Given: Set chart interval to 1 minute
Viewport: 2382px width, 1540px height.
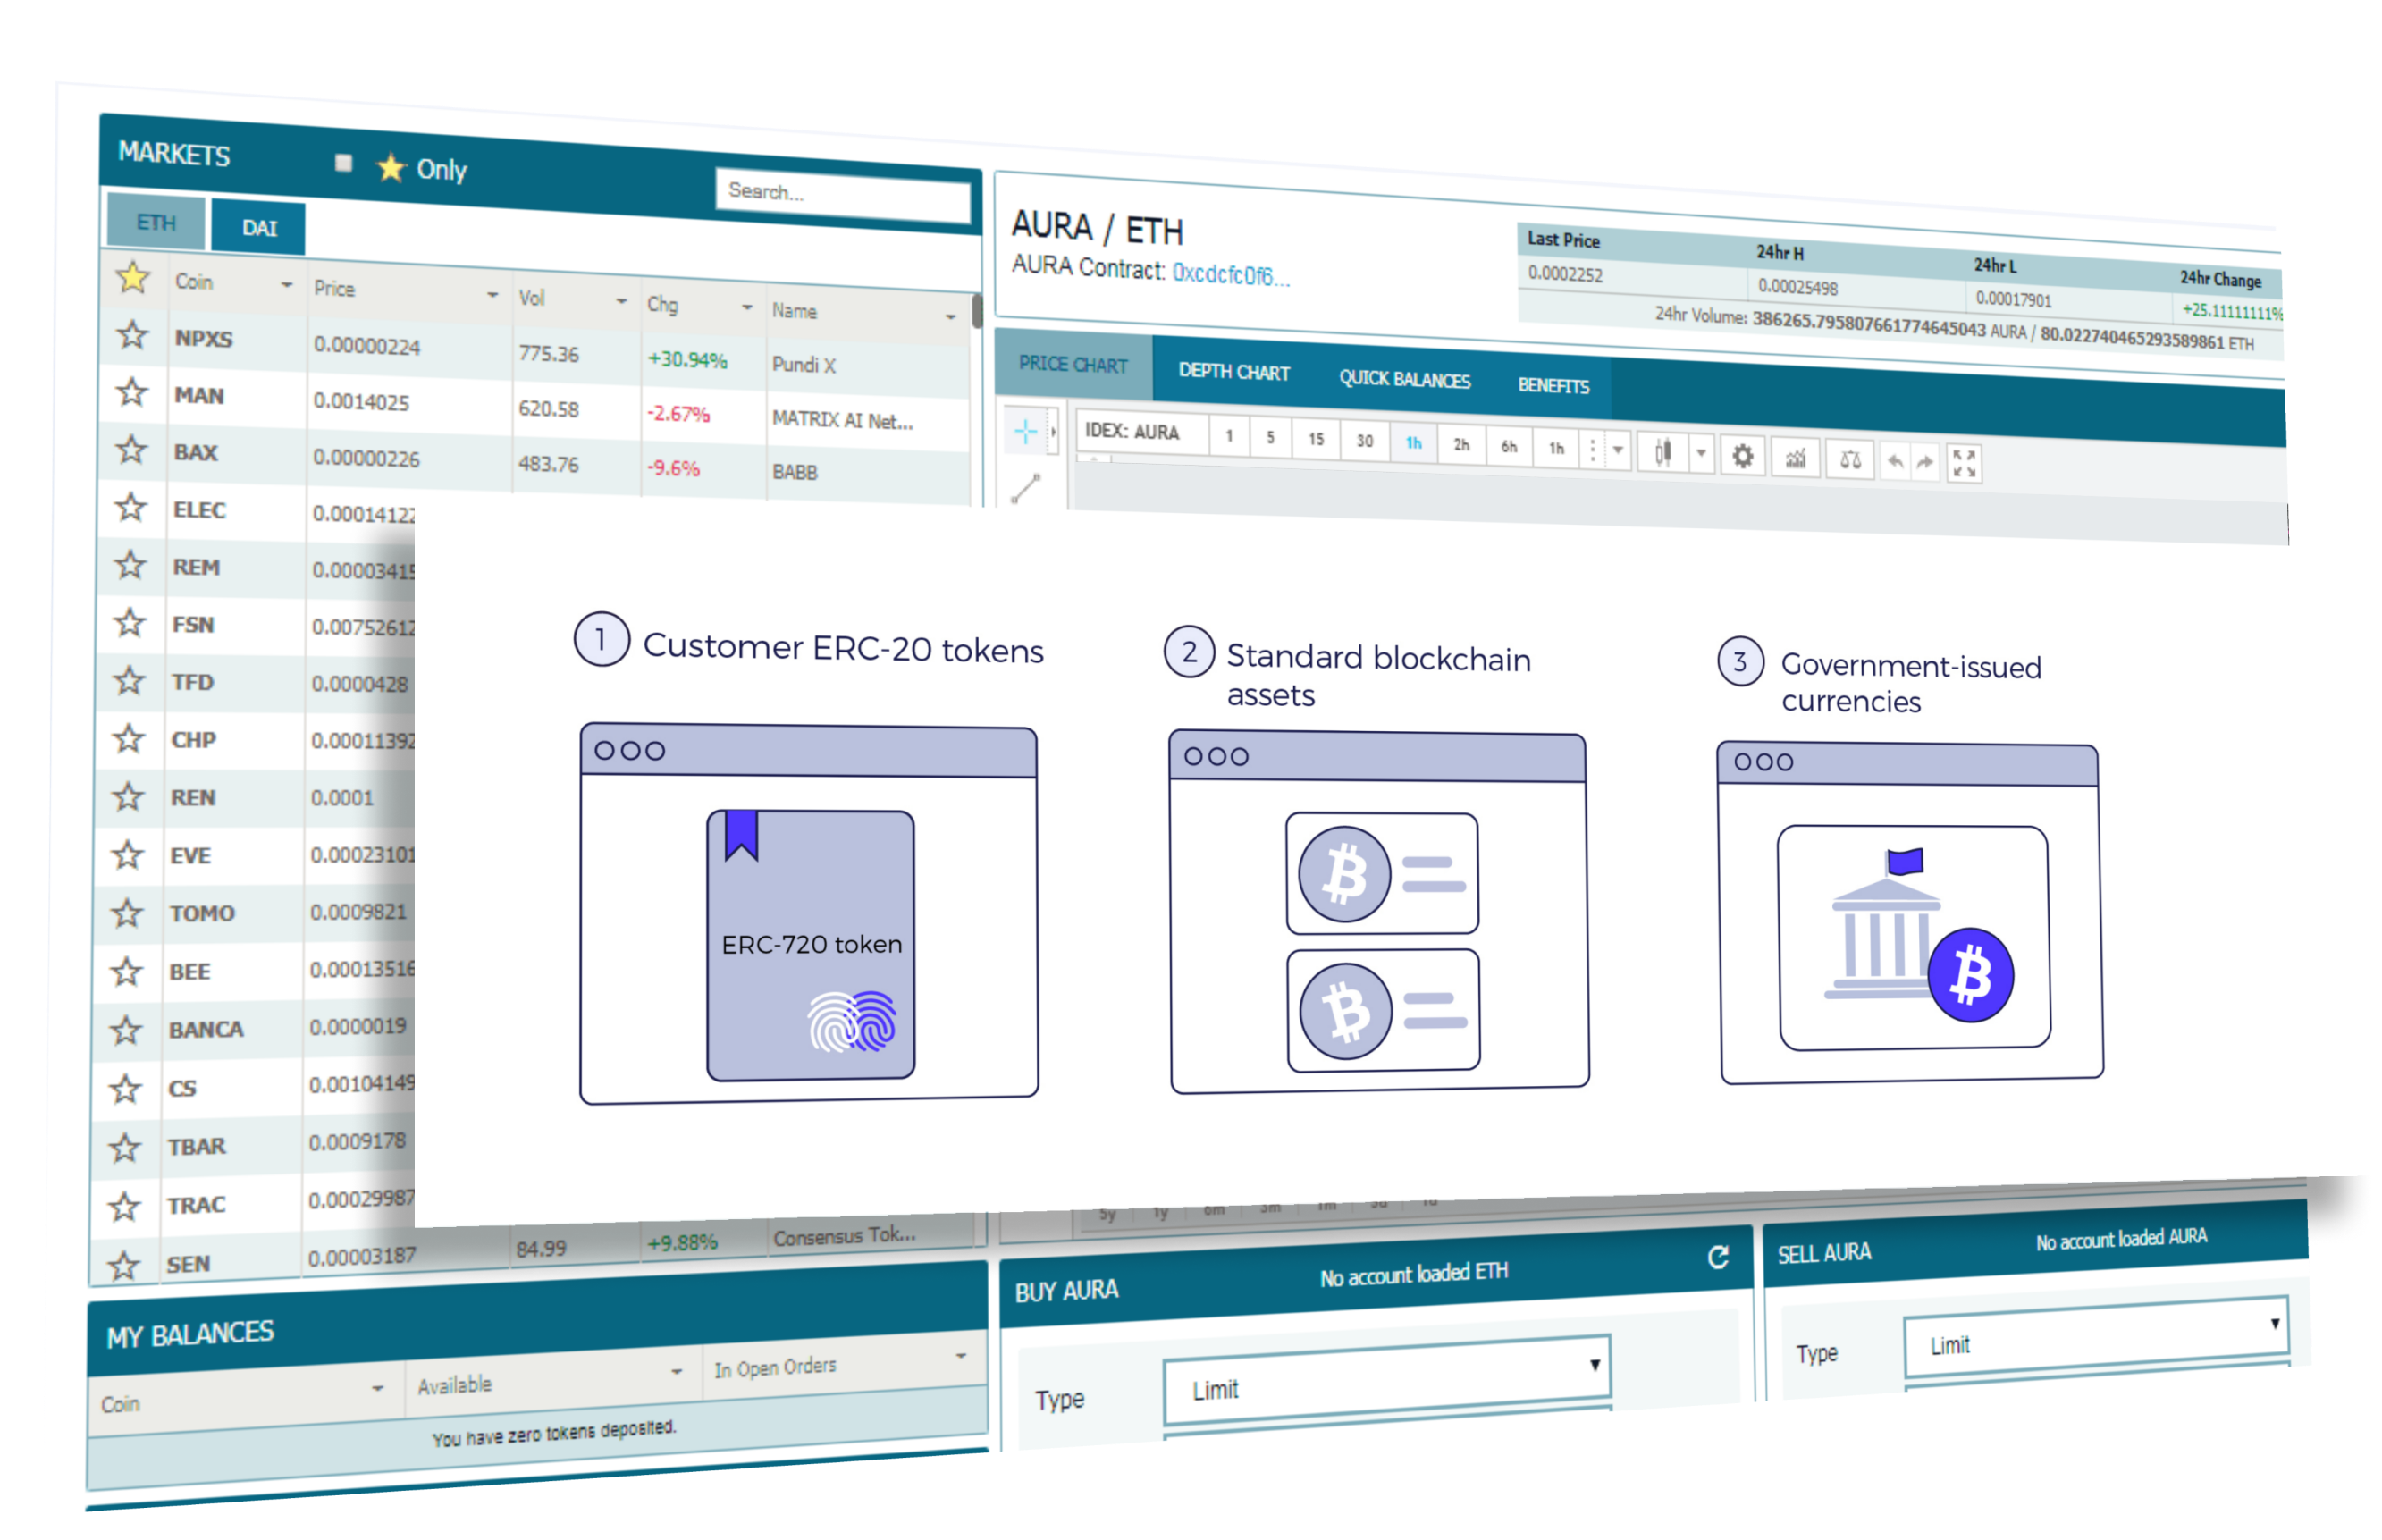Looking at the screenshot, I should 1229,436.
